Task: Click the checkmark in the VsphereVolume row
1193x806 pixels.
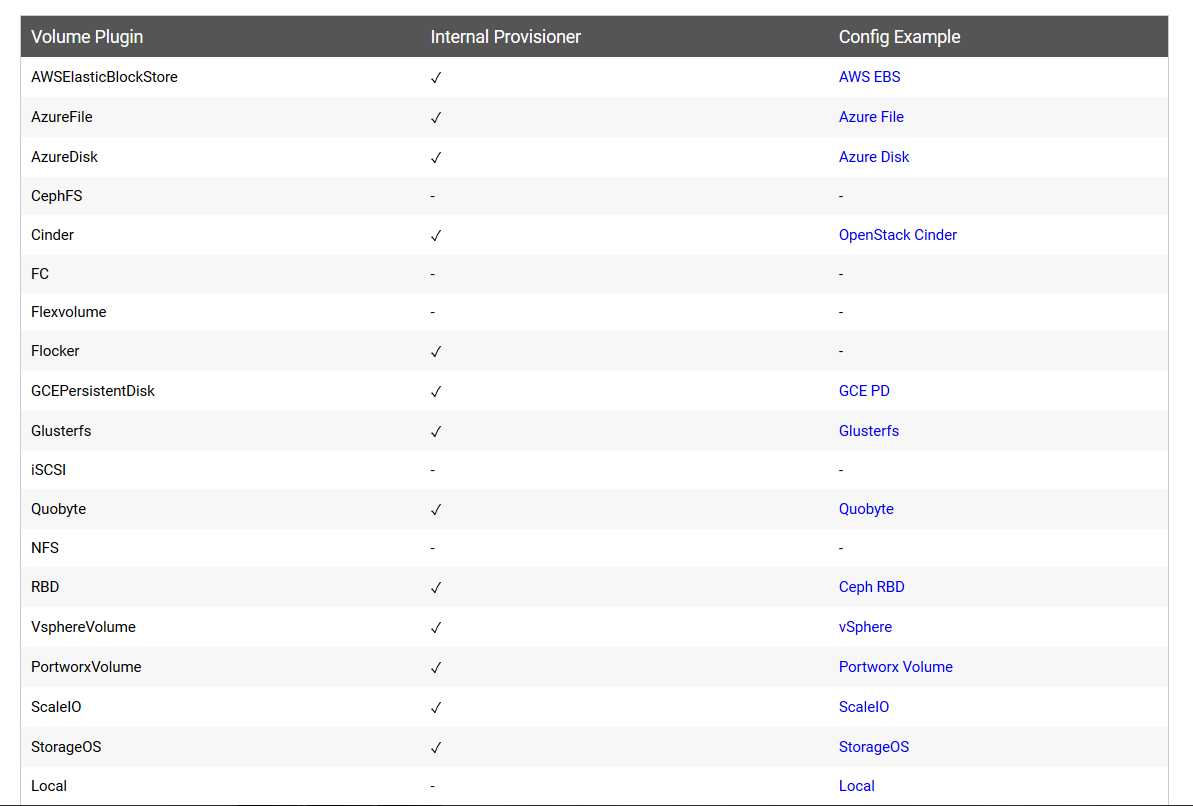Action: (436, 628)
